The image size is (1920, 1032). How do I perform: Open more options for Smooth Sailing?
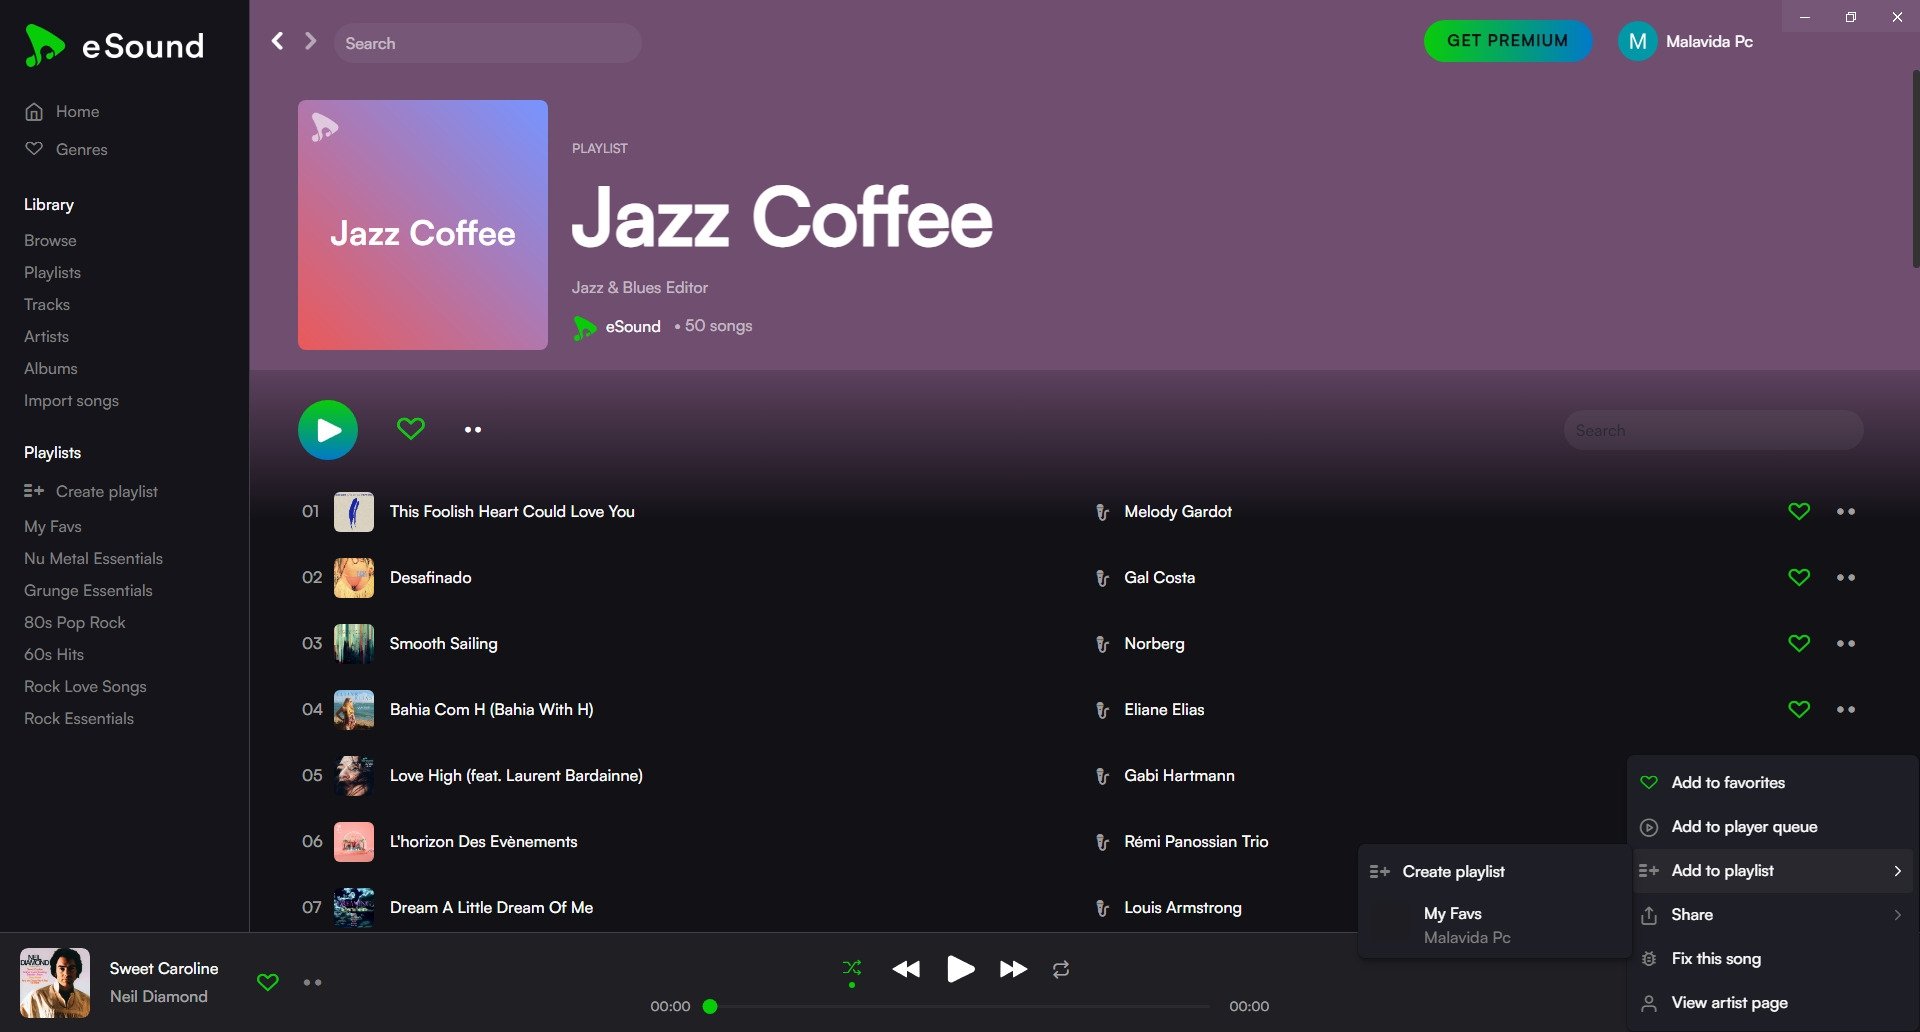pos(1846,643)
